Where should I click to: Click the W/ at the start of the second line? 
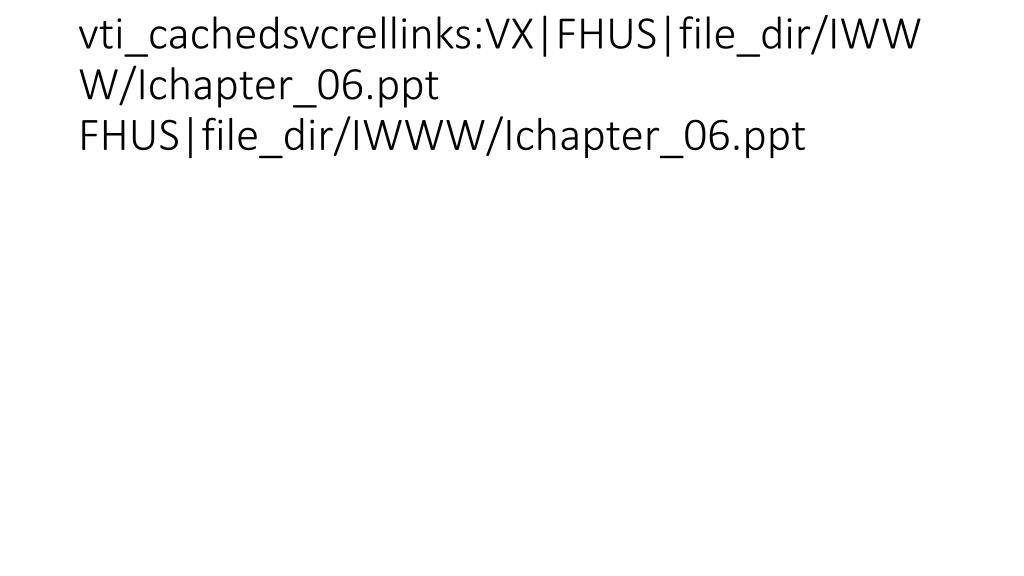click(107, 86)
